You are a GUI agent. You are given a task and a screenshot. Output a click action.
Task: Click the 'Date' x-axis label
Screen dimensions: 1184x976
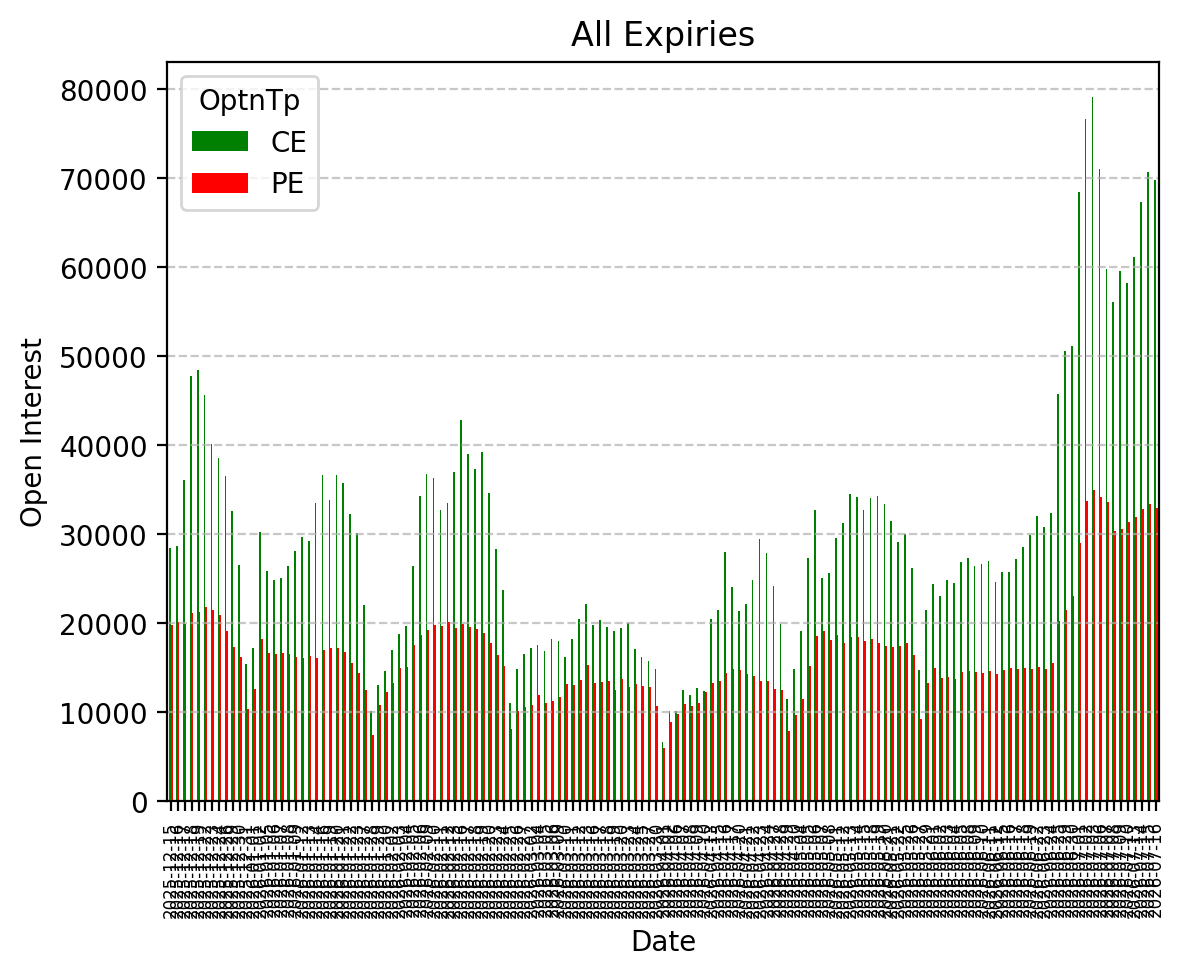click(x=663, y=941)
